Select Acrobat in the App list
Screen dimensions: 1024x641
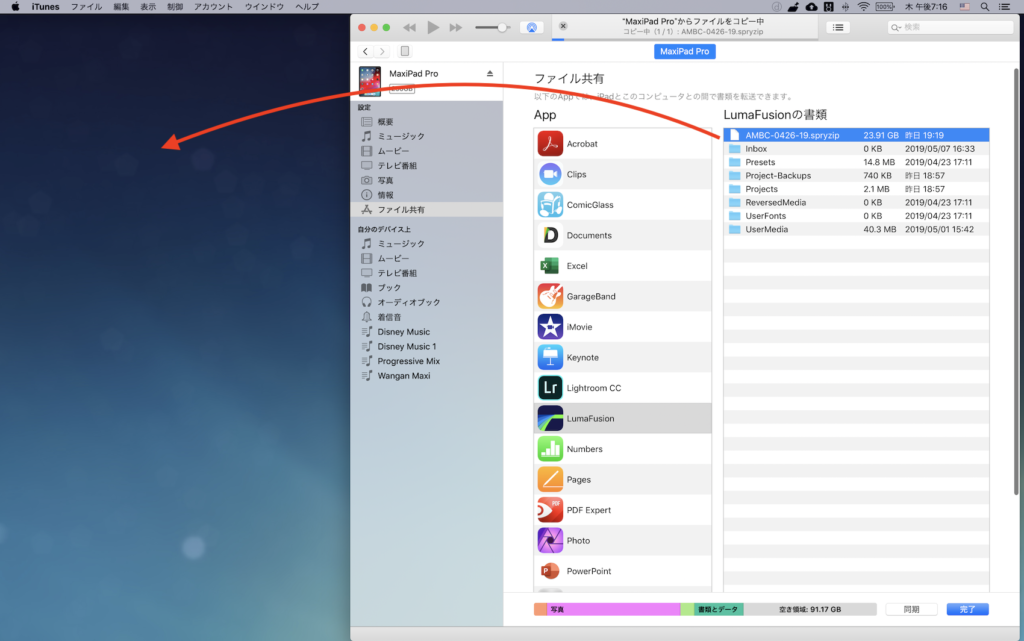pos(622,144)
